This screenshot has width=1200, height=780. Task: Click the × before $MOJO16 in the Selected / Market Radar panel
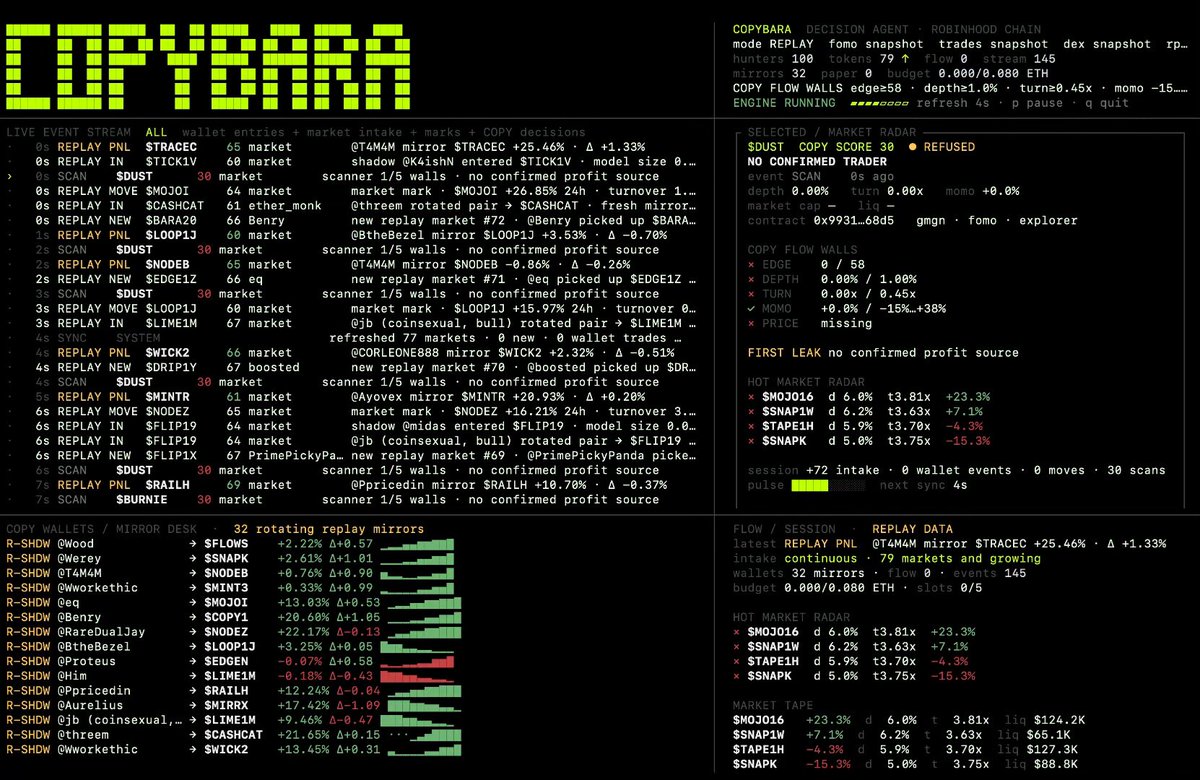(752, 397)
